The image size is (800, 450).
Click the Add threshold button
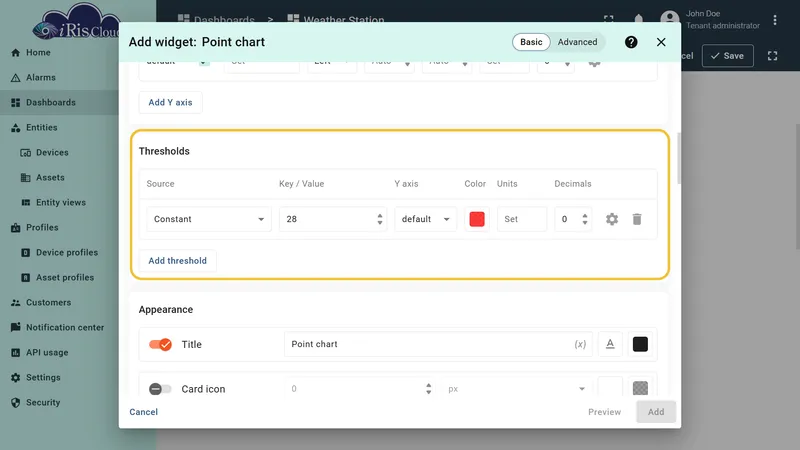click(x=178, y=261)
